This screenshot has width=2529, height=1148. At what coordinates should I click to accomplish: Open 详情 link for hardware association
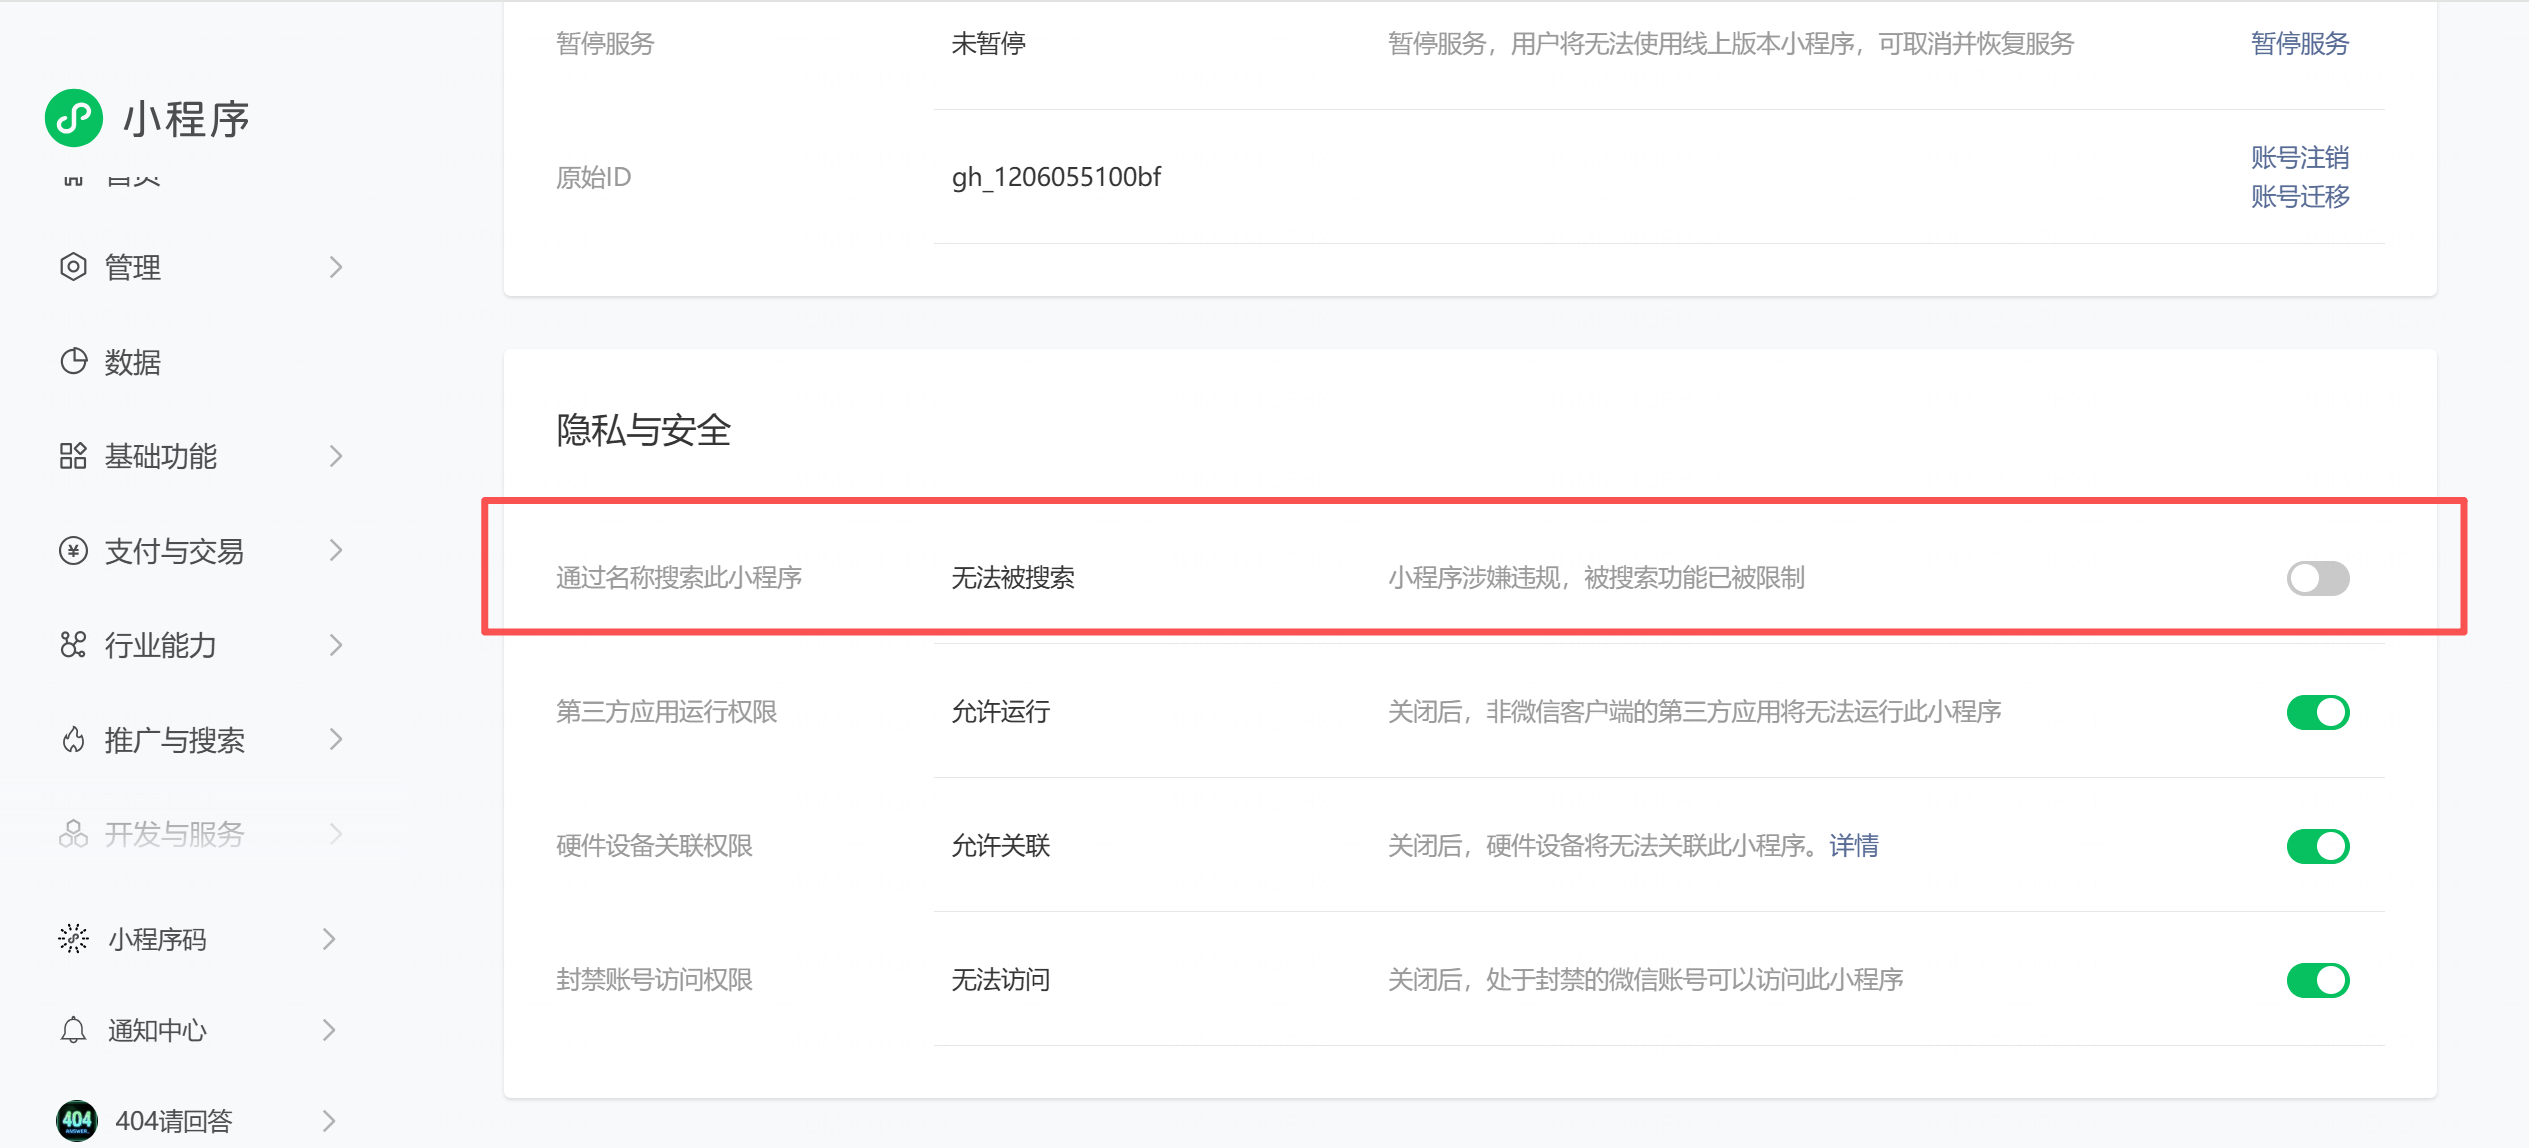point(1853,846)
